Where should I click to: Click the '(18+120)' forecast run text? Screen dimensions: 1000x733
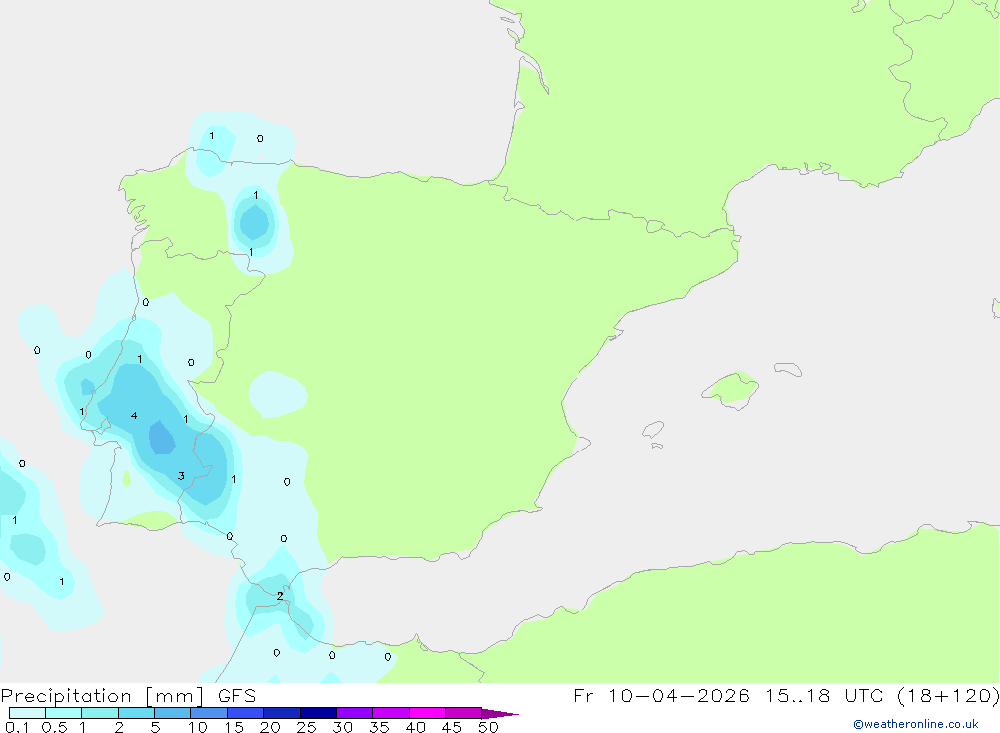point(949,695)
